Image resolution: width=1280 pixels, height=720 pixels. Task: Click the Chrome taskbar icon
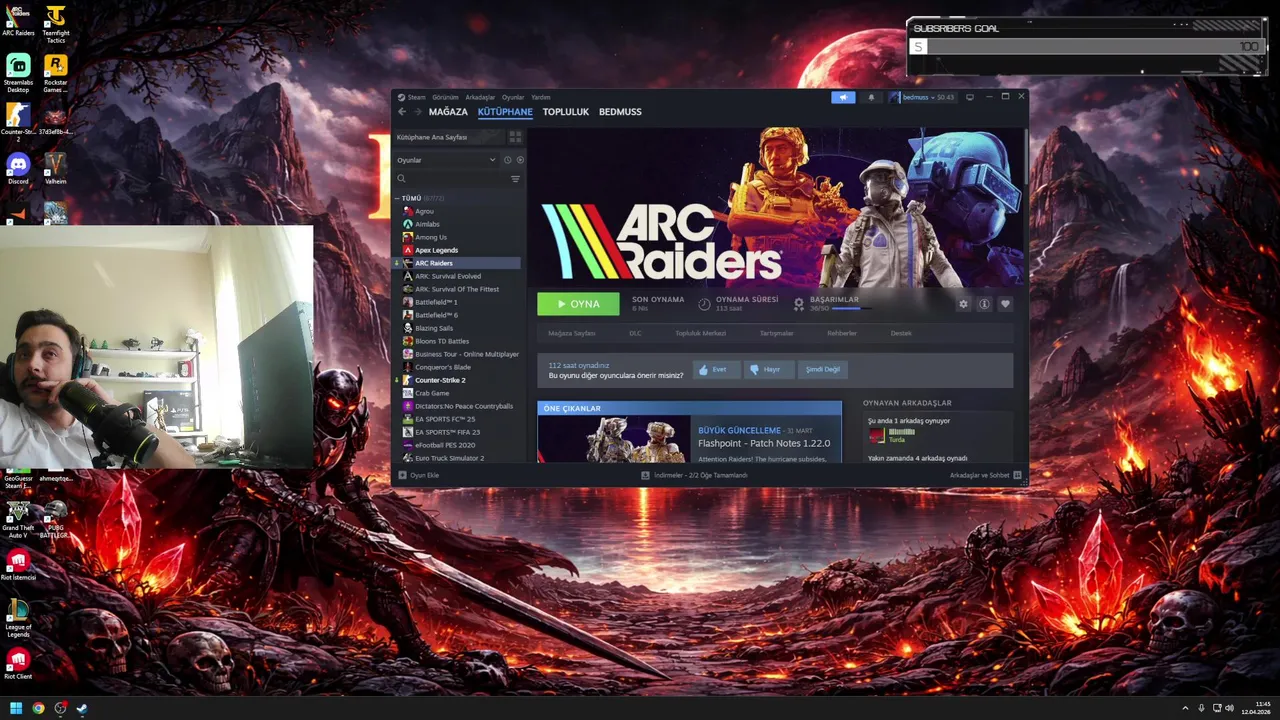coord(38,708)
